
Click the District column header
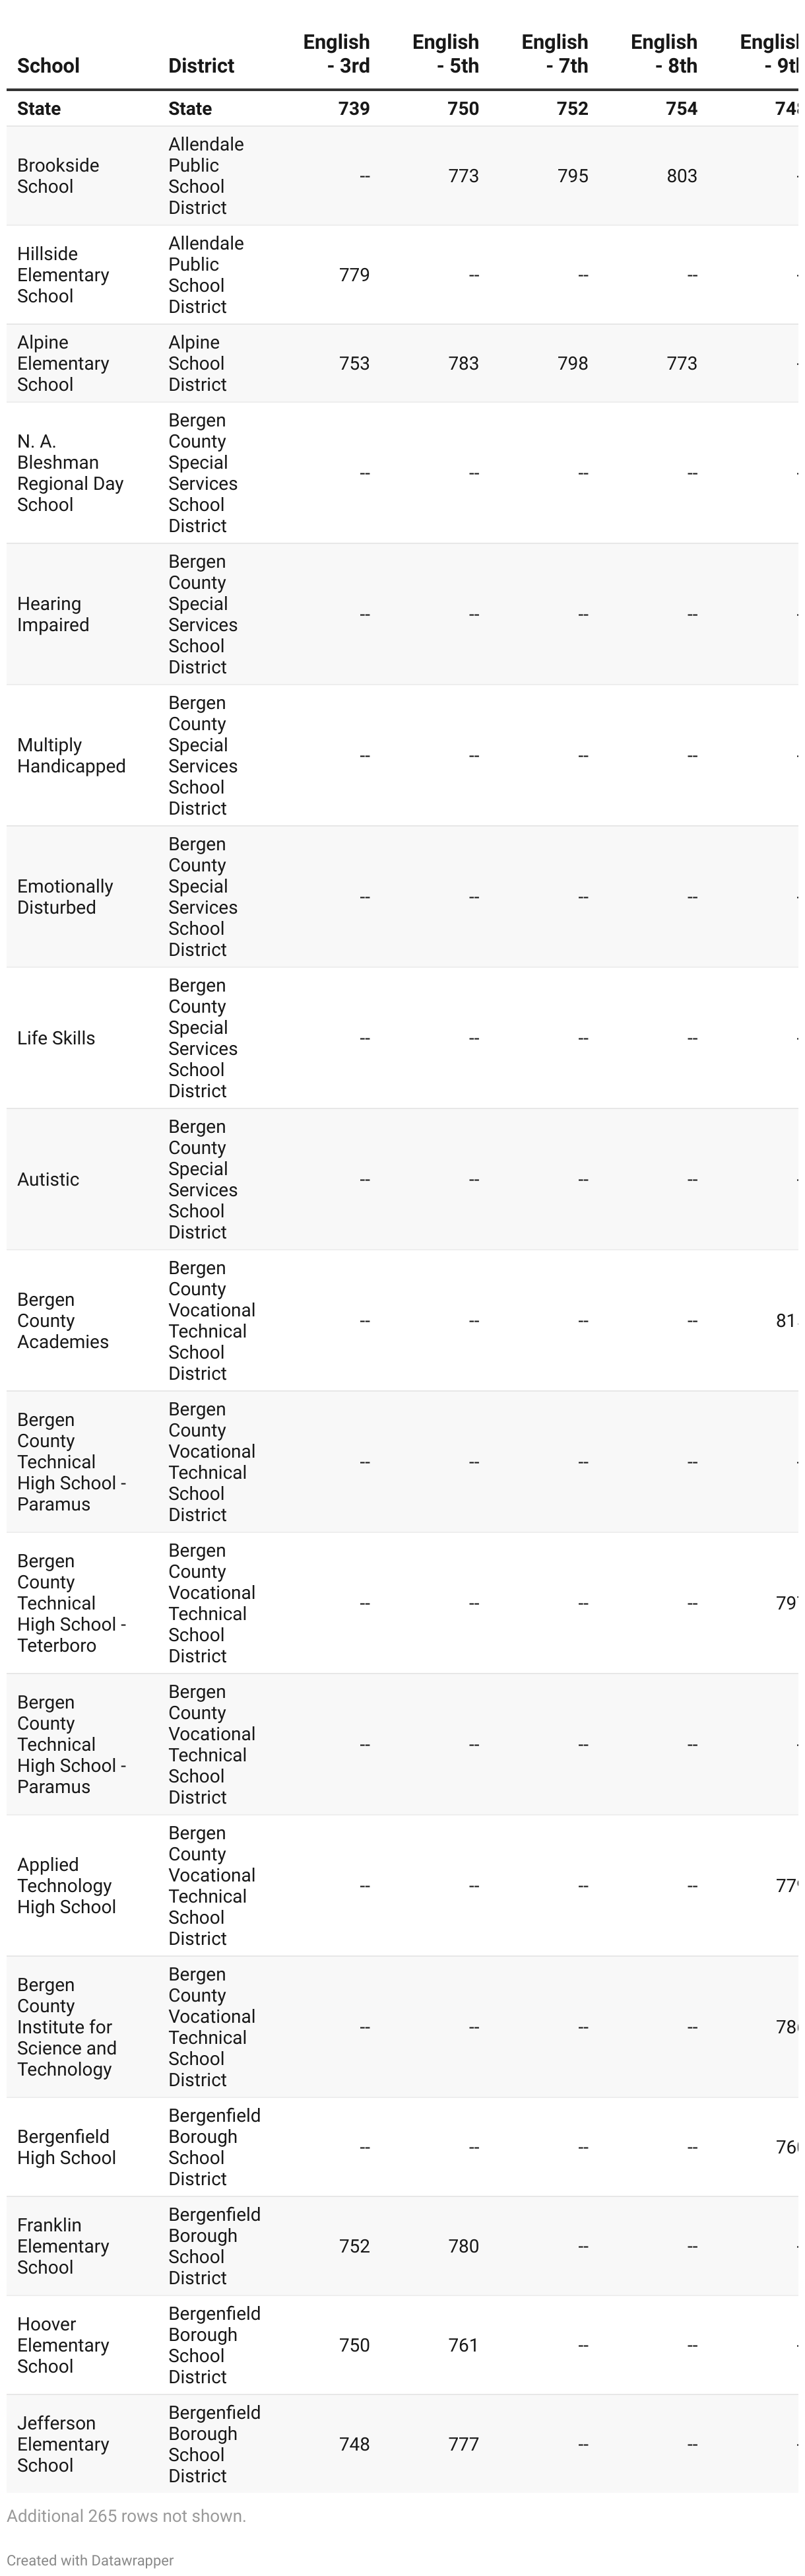[x=201, y=66]
